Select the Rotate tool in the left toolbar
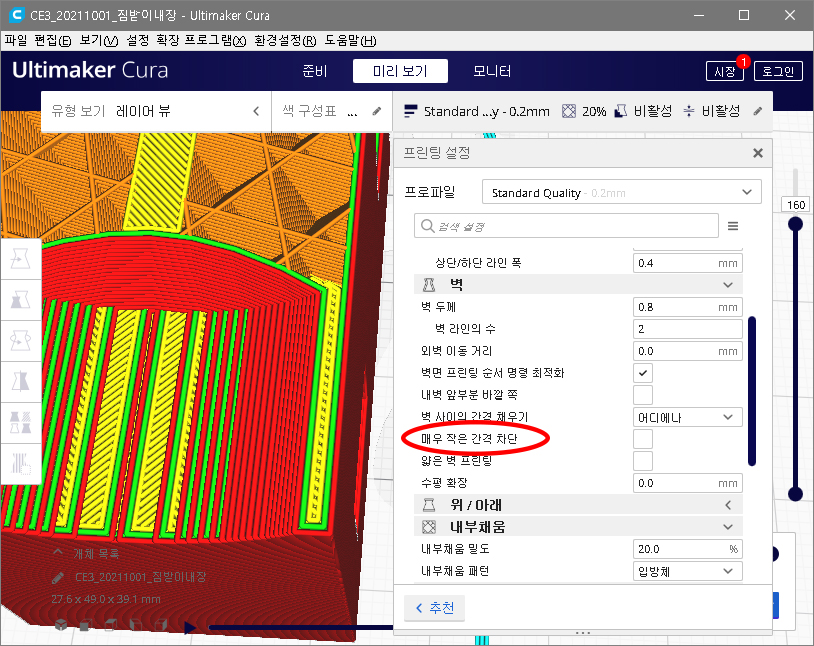Screen dimensions: 814x646 (x=20, y=341)
